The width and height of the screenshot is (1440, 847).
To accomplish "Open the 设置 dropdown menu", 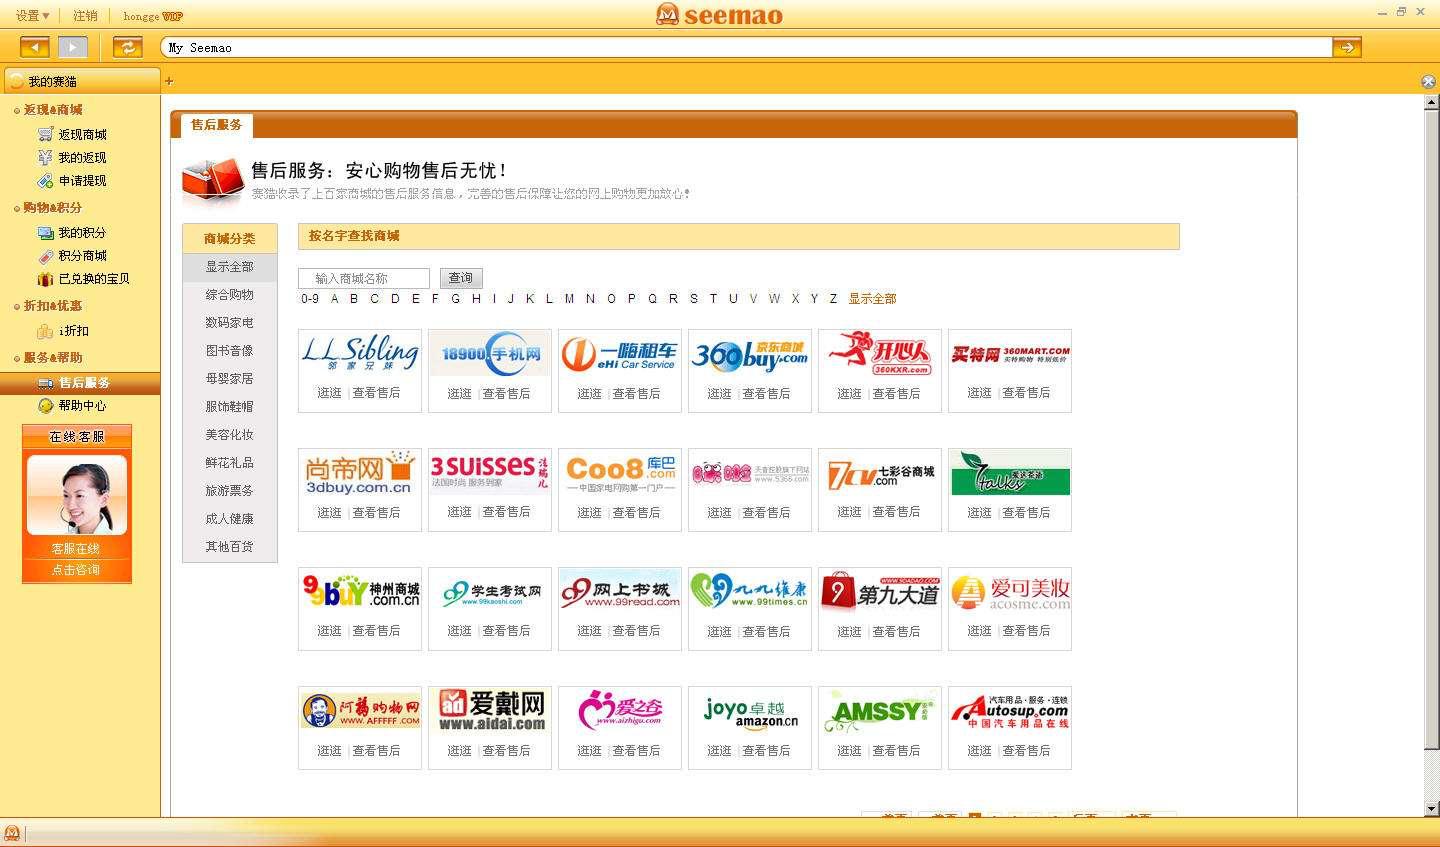I will [x=32, y=15].
